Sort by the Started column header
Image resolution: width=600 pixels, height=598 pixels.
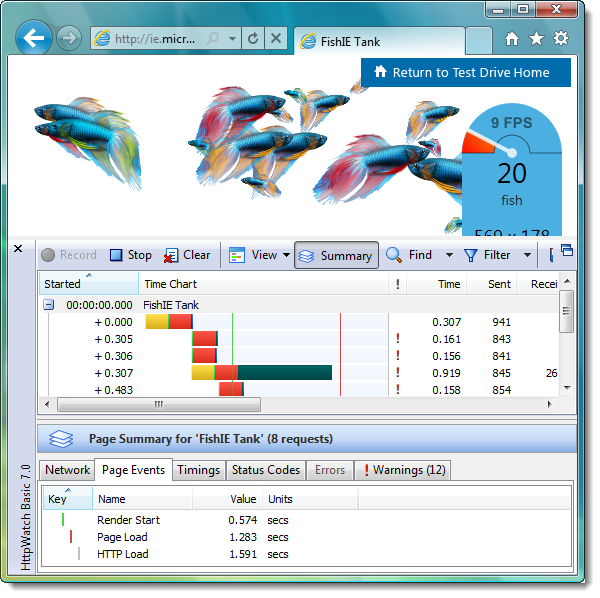[x=89, y=284]
